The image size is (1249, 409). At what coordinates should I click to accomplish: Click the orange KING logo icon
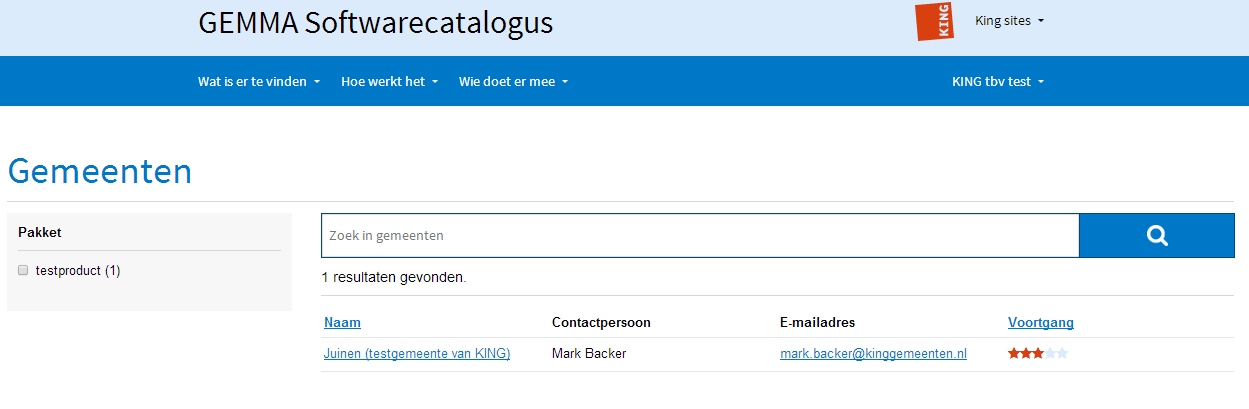click(934, 21)
